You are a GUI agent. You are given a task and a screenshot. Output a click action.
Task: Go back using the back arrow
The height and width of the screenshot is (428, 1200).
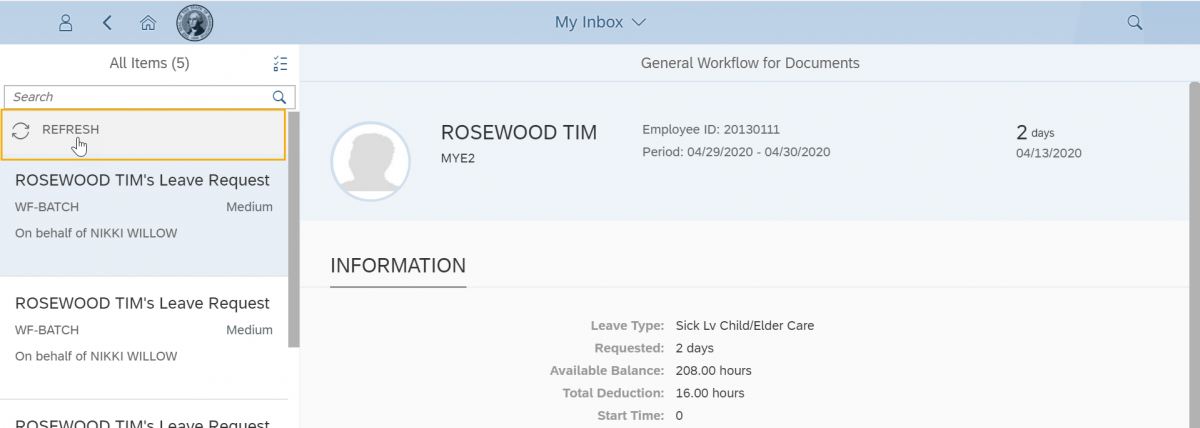(107, 22)
